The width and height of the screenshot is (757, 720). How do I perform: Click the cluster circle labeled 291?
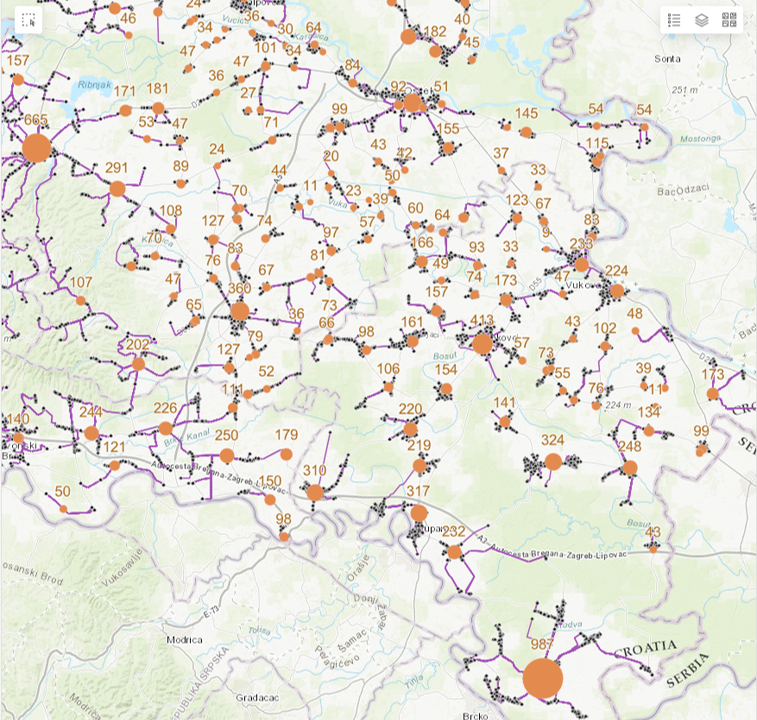point(117,189)
